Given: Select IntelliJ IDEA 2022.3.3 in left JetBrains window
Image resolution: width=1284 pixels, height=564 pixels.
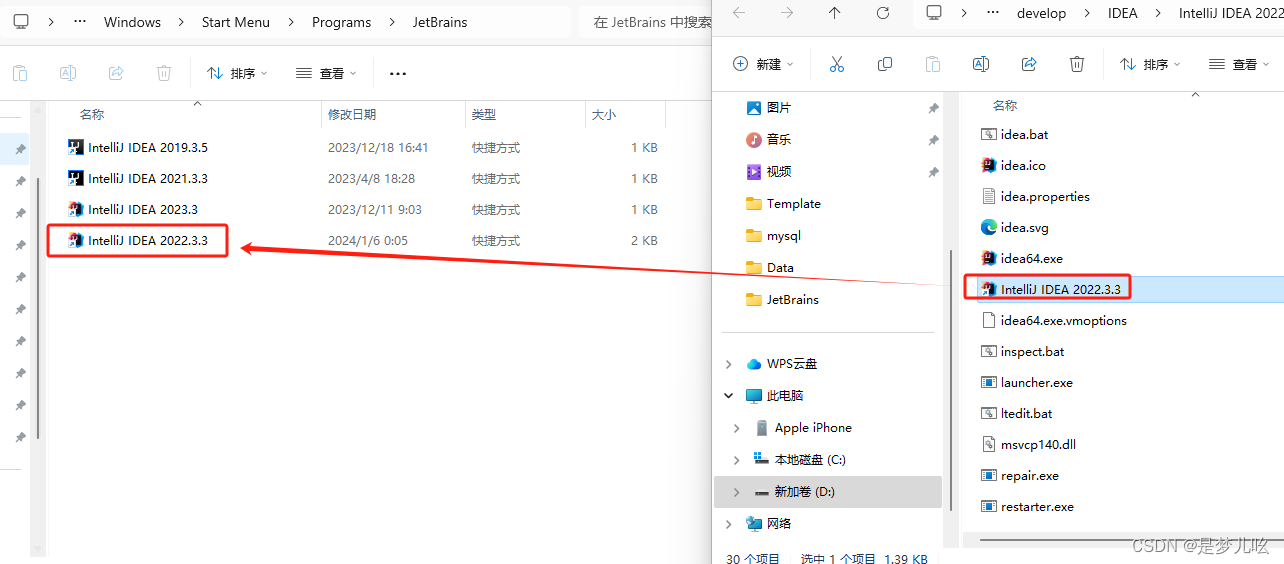Looking at the screenshot, I should (x=138, y=241).
